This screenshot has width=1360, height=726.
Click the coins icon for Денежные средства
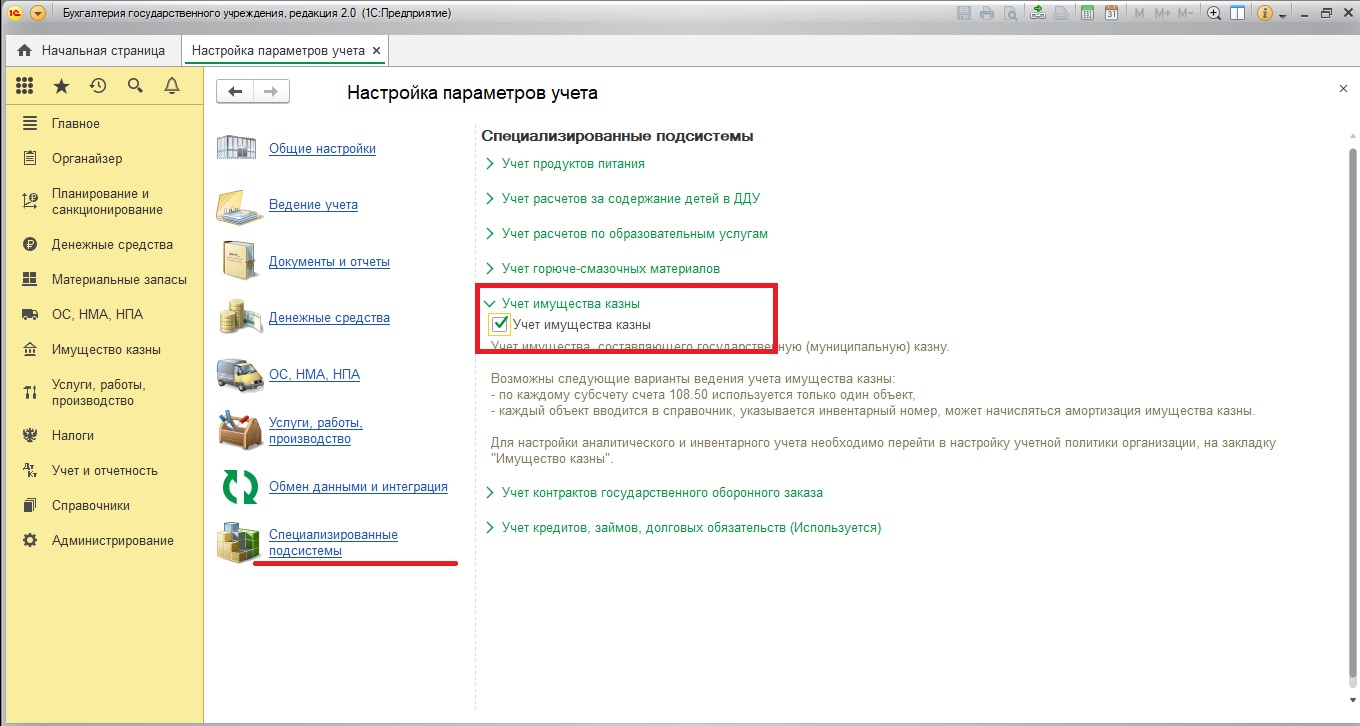point(238,318)
